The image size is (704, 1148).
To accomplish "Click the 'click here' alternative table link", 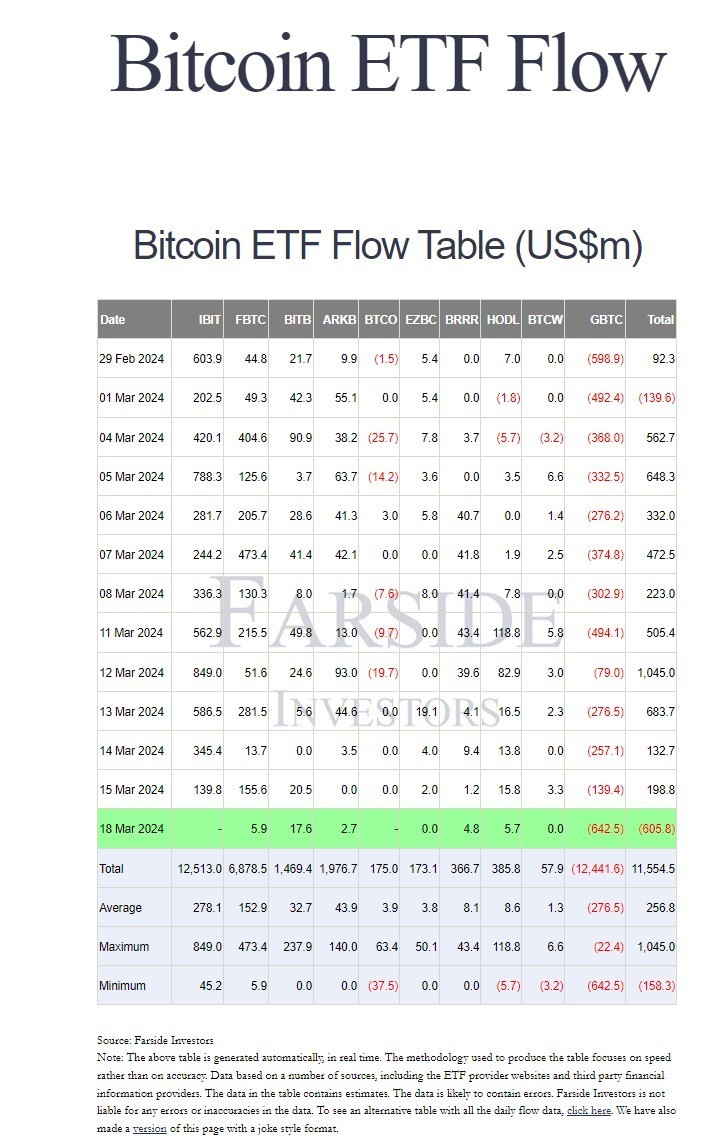I will [590, 1112].
